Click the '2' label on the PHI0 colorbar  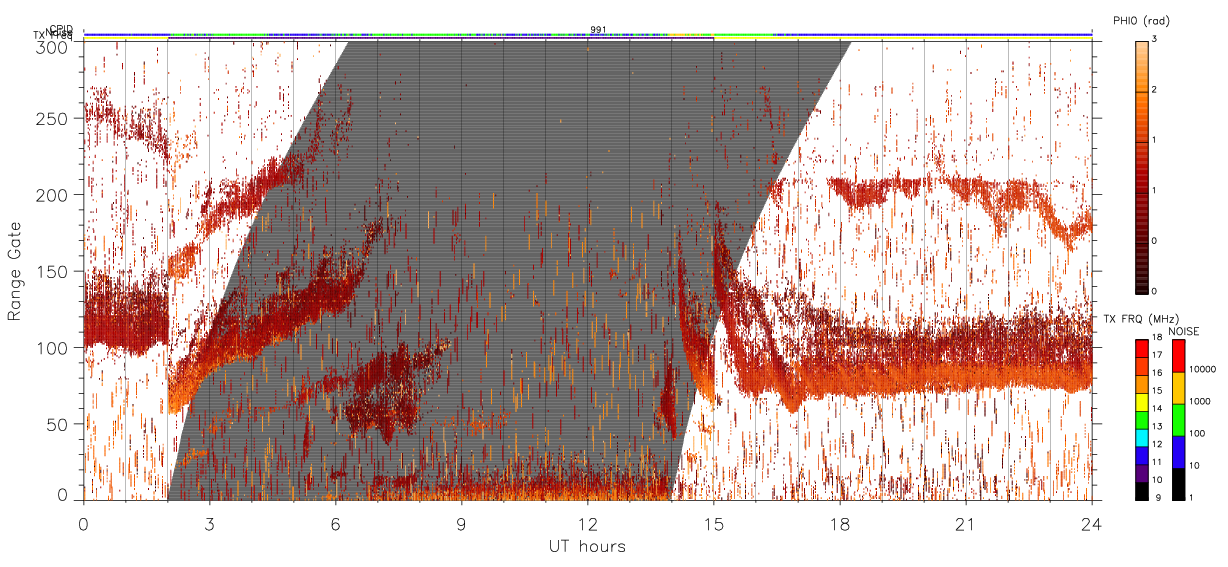(1155, 90)
